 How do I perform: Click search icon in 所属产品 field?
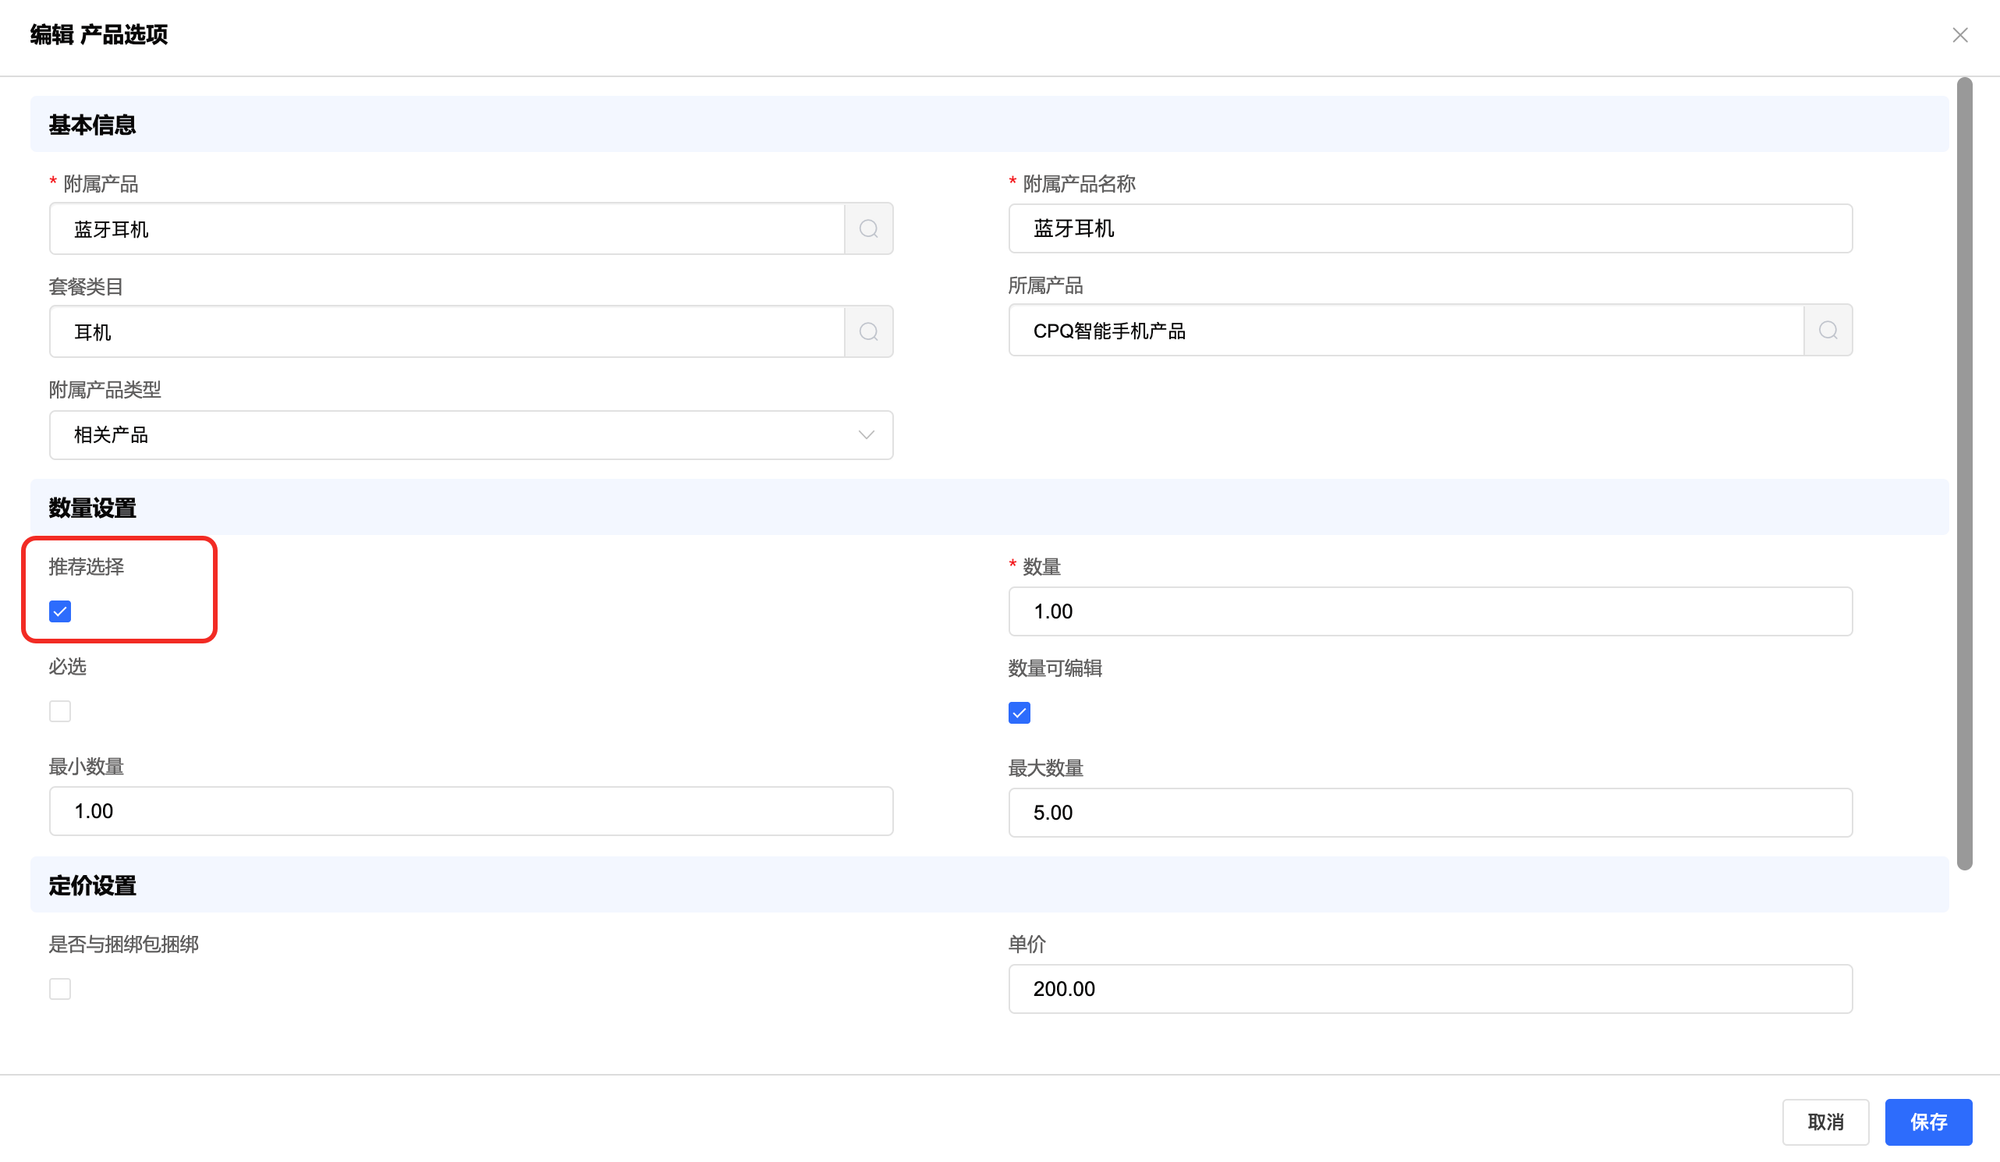coord(1827,331)
